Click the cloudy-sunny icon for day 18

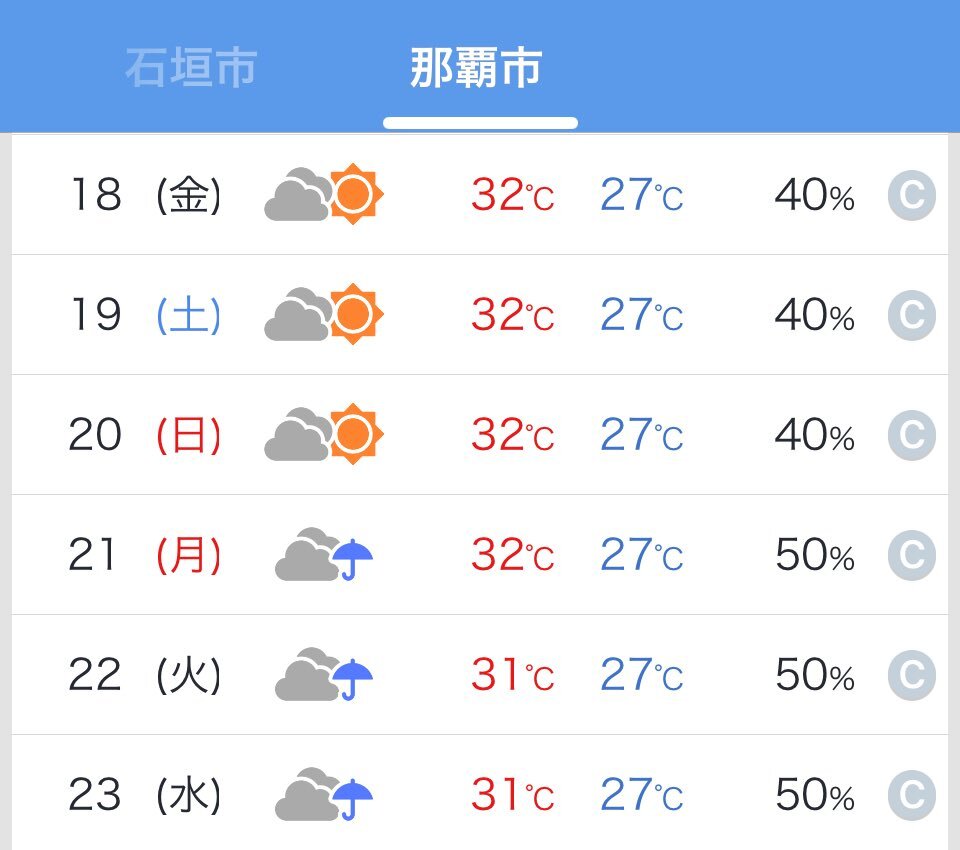(324, 194)
